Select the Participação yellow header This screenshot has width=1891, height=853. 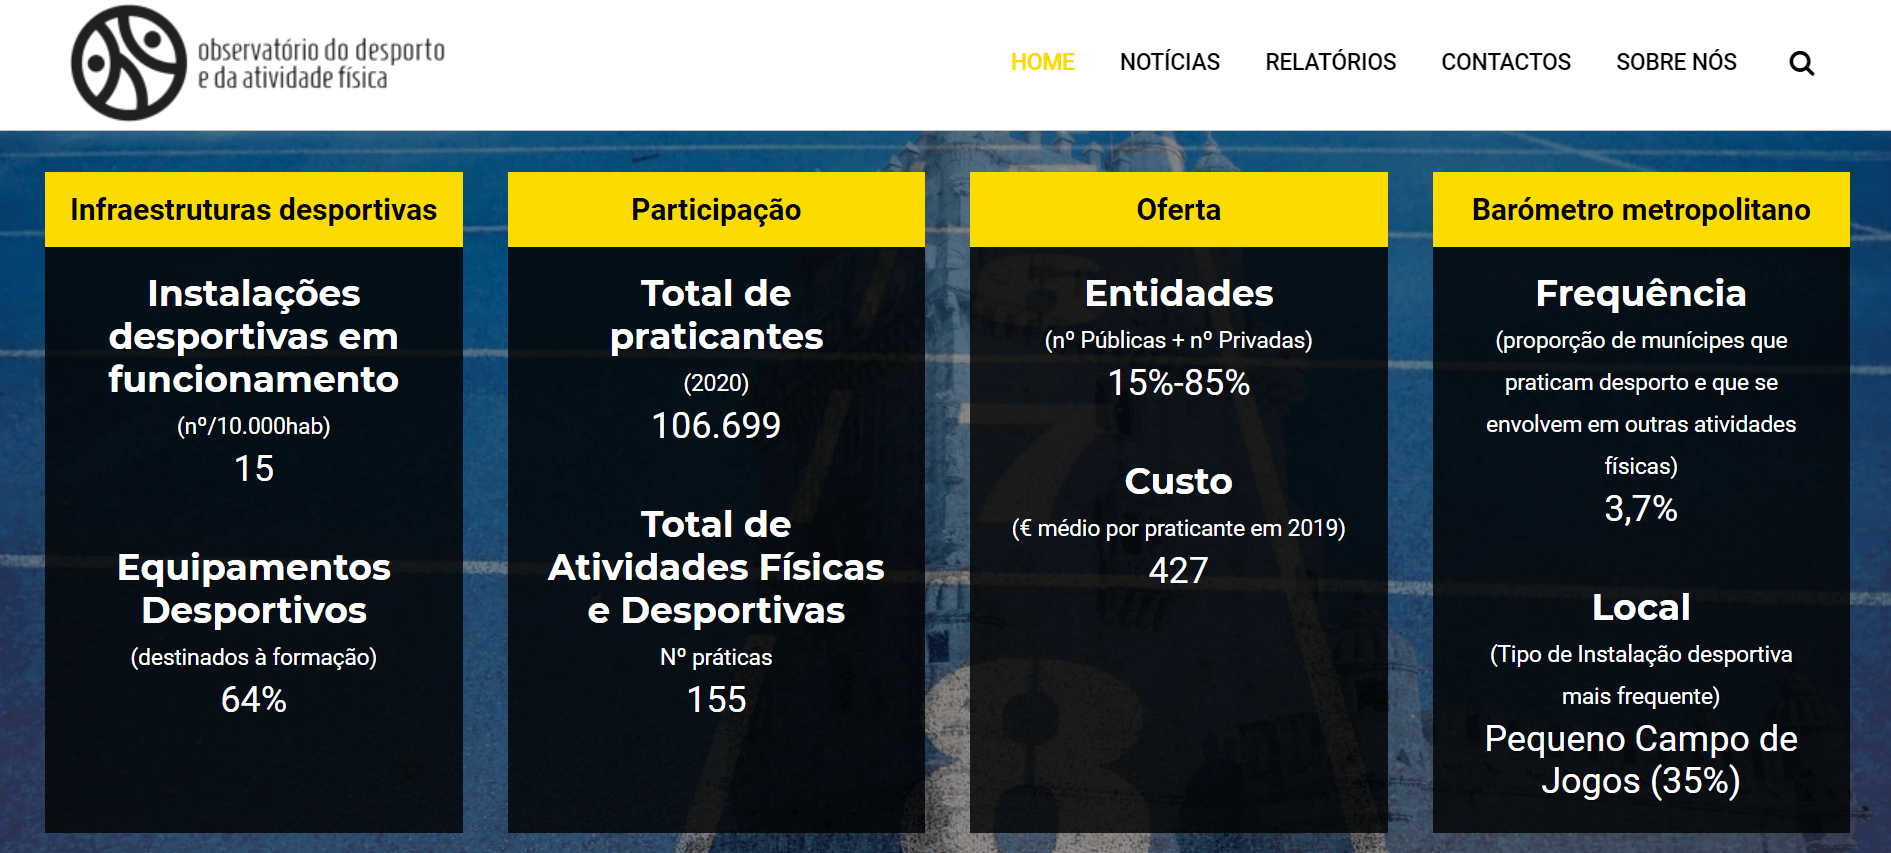tap(716, 210)
